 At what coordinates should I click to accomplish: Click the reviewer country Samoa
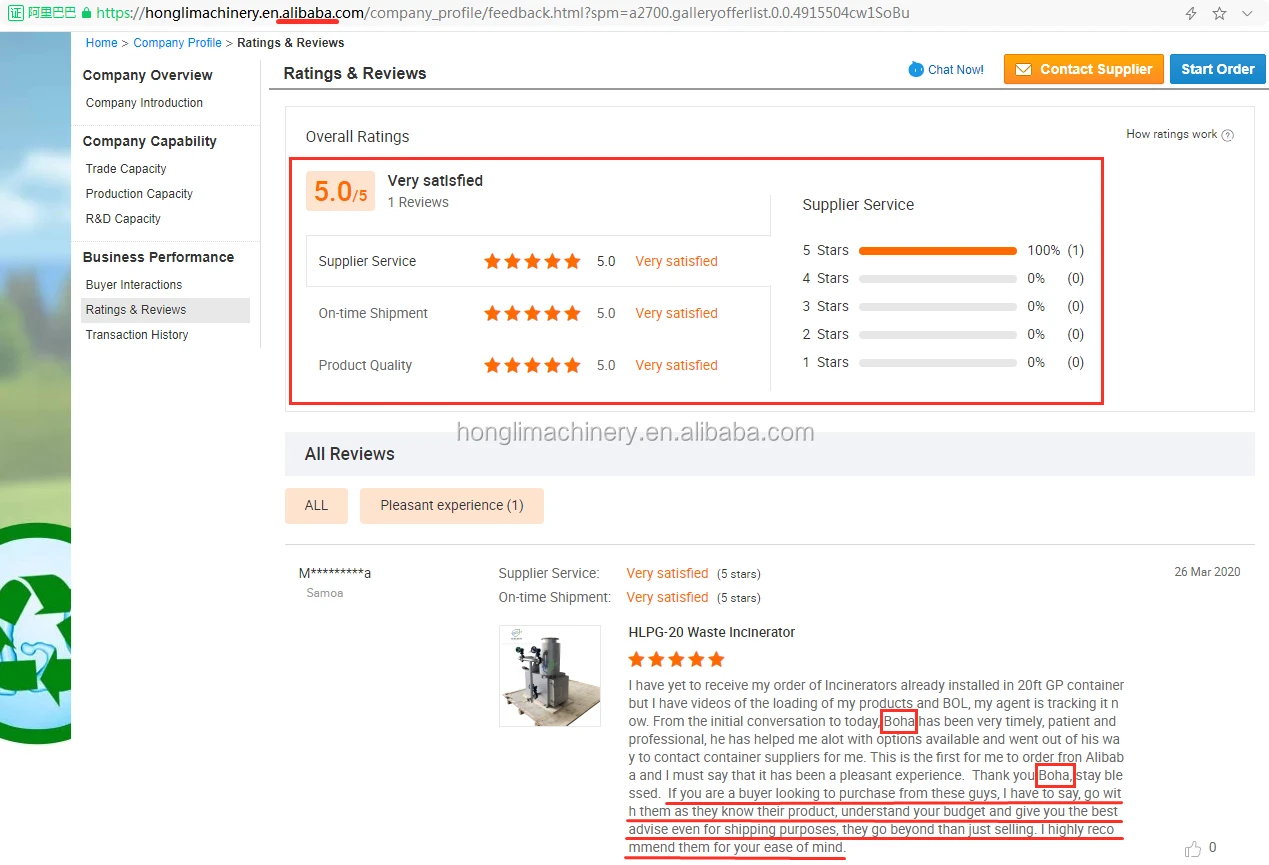tap(325, 593)
